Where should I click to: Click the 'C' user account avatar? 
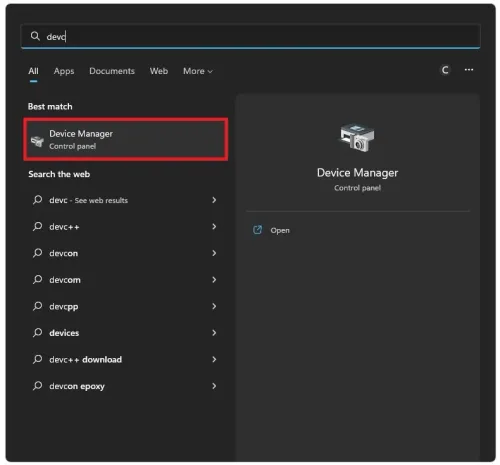pyautogui.click(x=445, y=70)
